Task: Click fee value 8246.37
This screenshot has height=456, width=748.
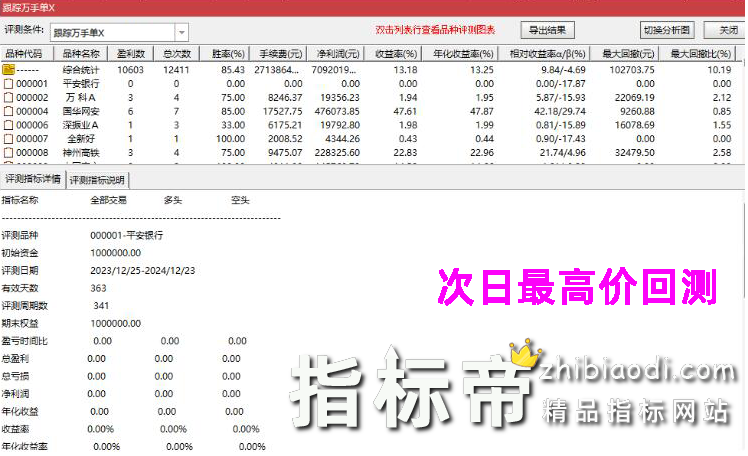Action: (285, 98)
